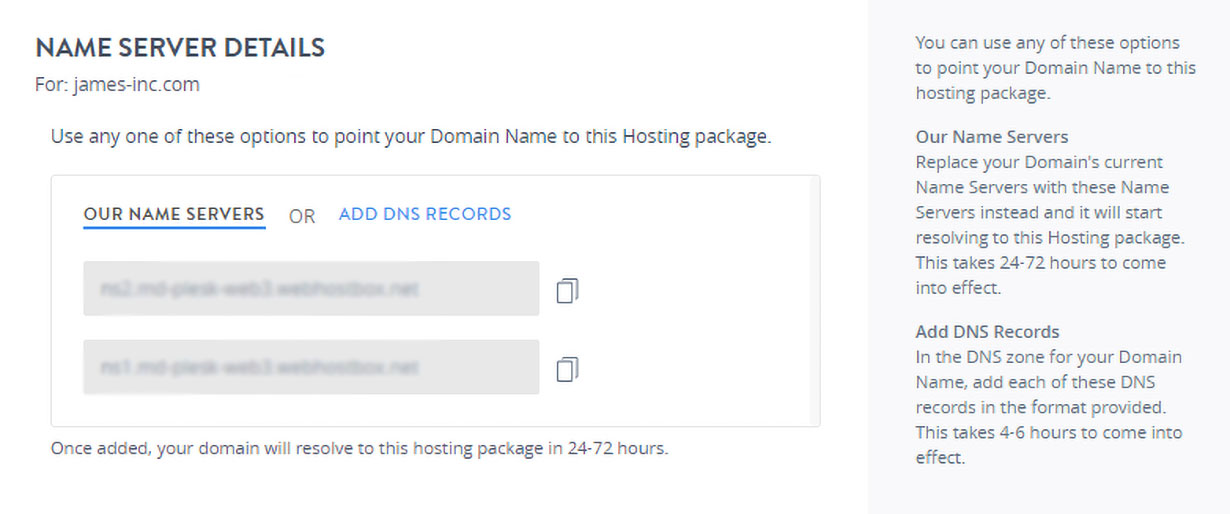Image resolution: width=1230 pixels, height=514 pixels.
Task: Click the OR separator between tabs
Action: click(302, 216)
